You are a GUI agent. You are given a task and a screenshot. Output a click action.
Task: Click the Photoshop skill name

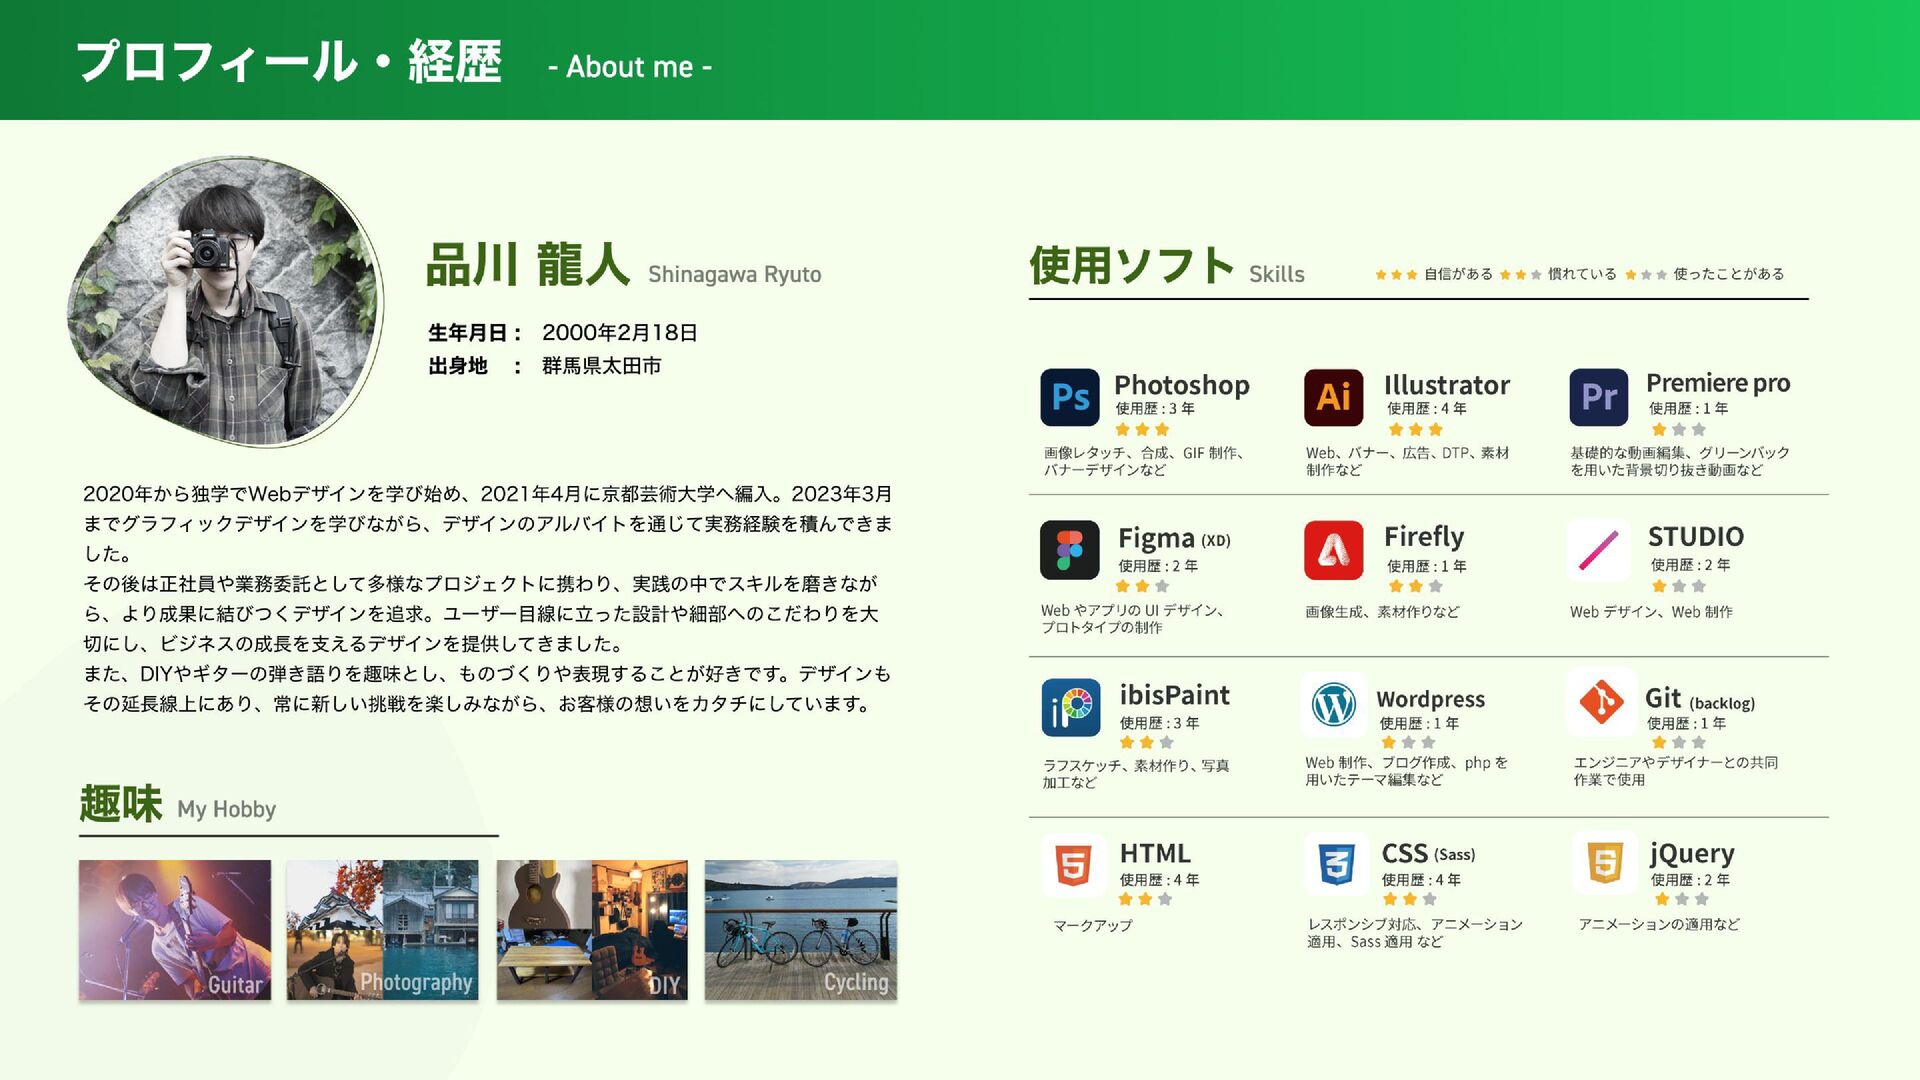pyautogui.click(x=1182, y=385)
